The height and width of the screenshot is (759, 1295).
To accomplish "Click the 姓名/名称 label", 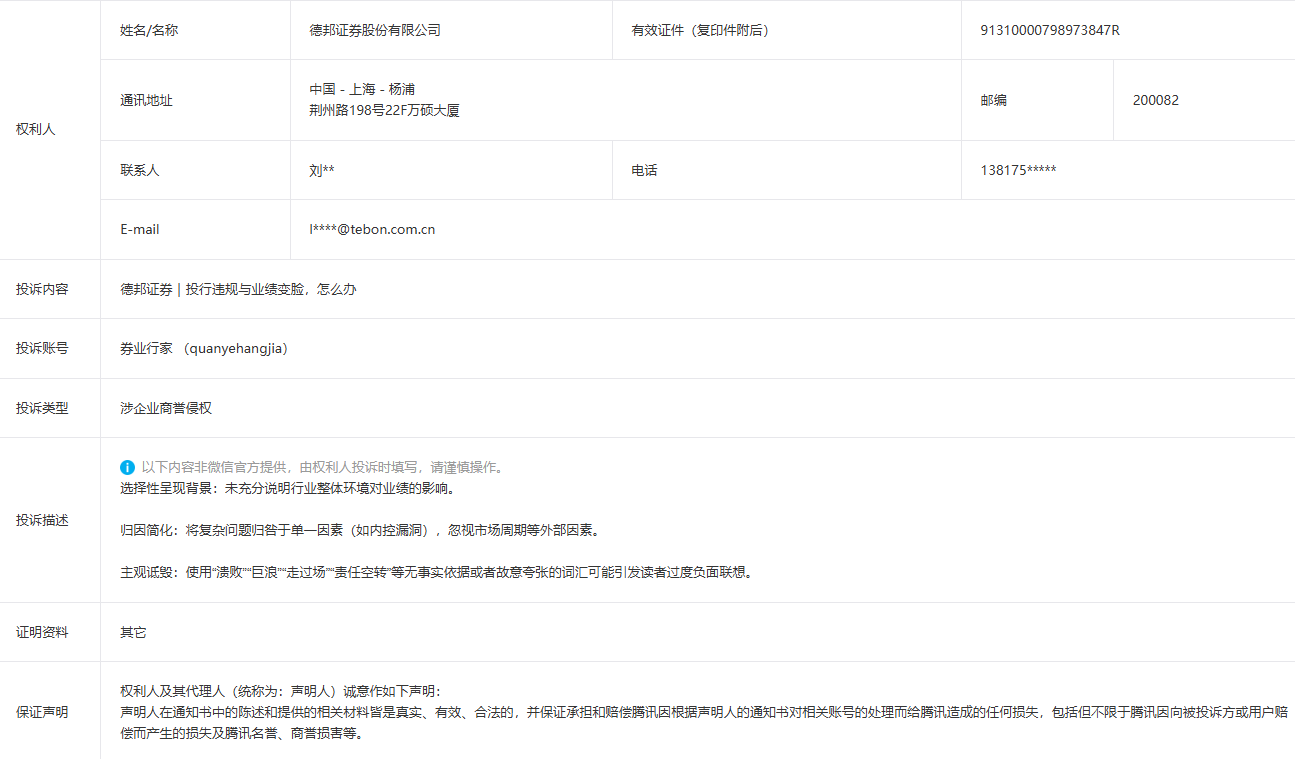I will (149, 30).
